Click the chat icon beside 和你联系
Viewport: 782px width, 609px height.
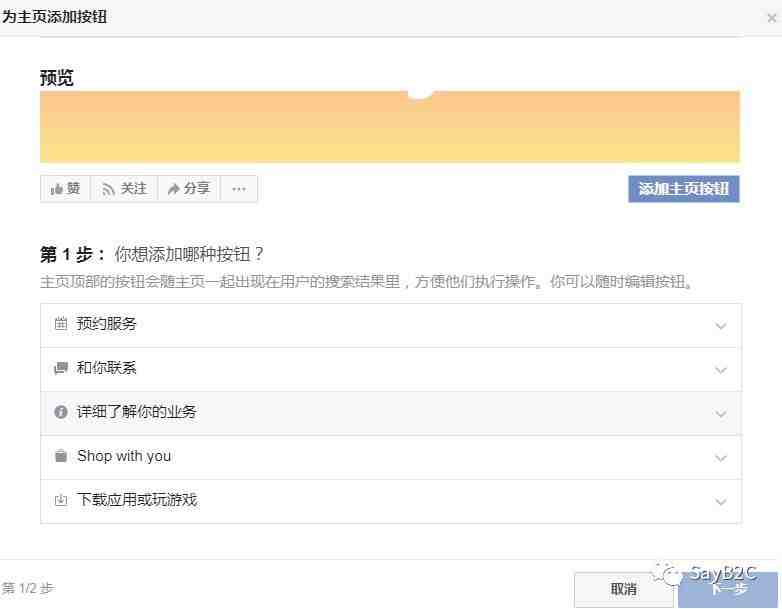61,368
